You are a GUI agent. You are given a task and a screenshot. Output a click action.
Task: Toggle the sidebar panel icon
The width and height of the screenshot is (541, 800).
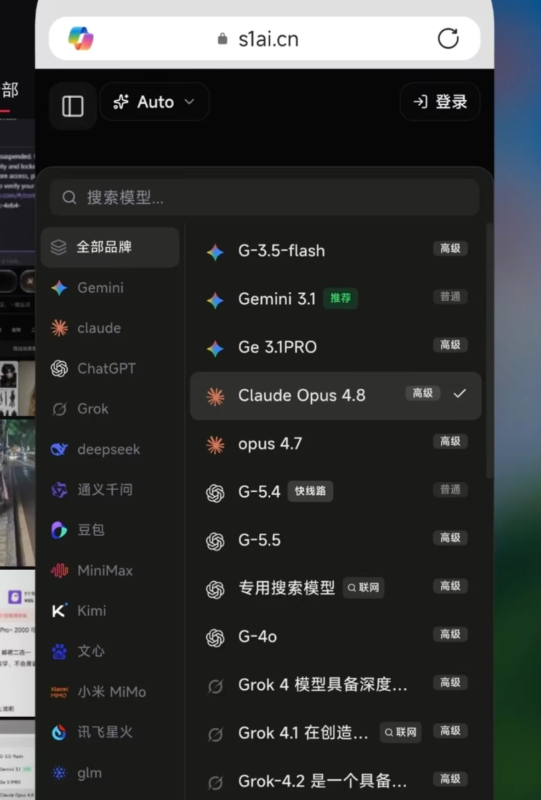pos(73,106)
